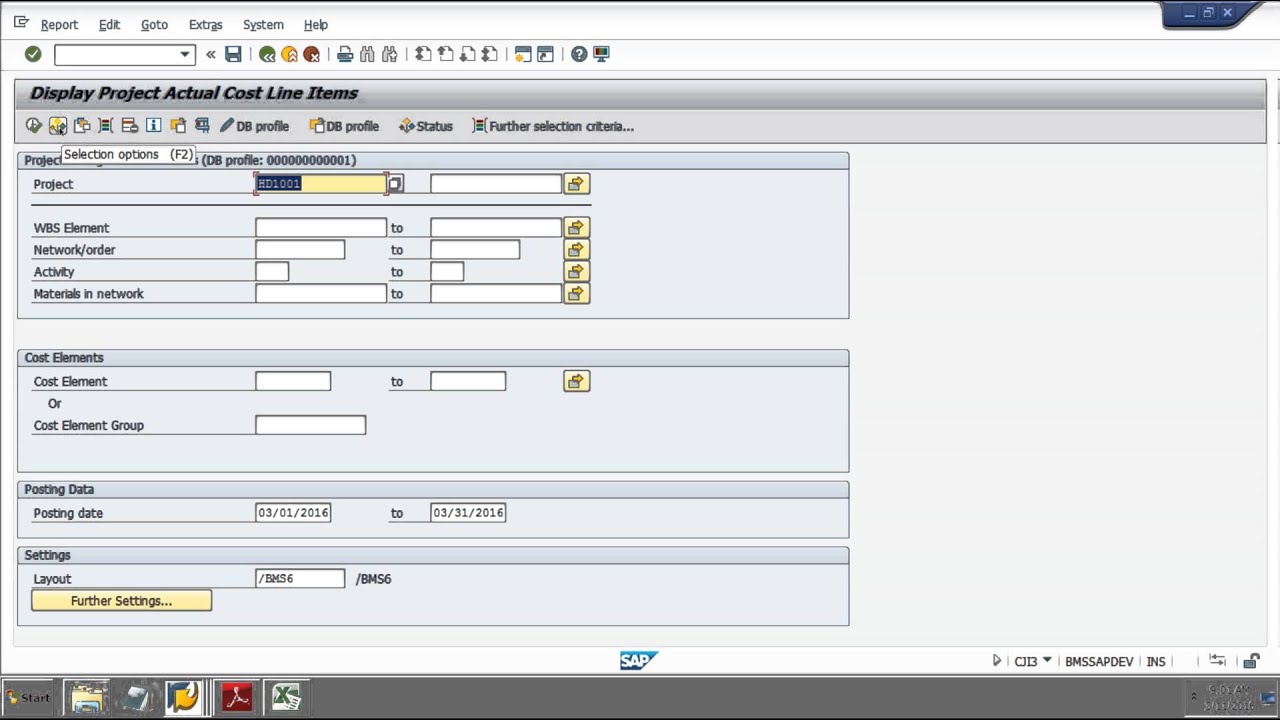1280x720 pixels.
Task: Open the Report menu
Action: pyautogui.click(x=59, y=24)
